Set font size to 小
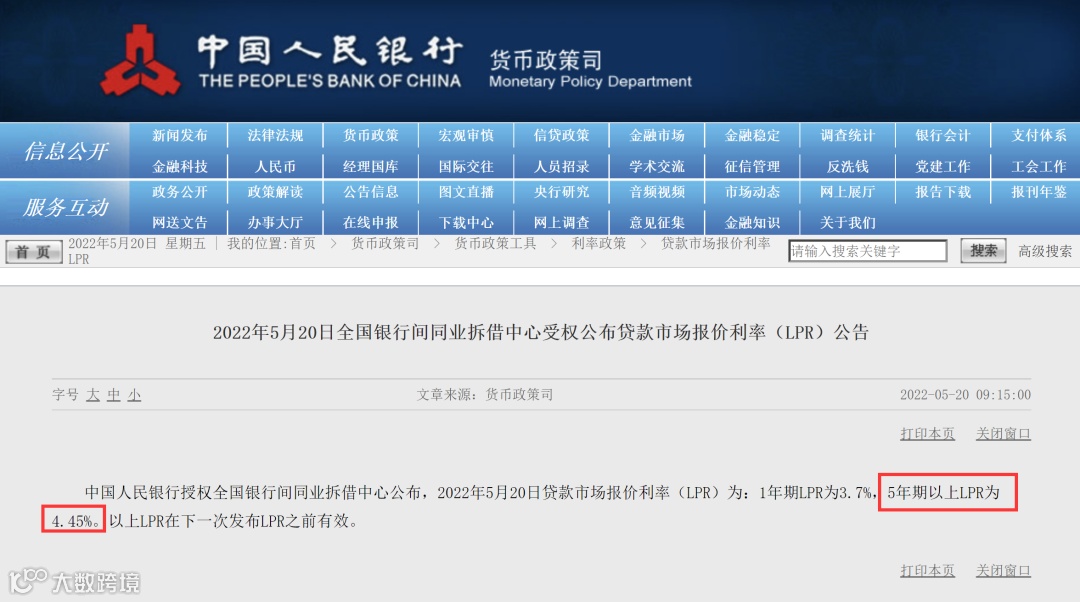This screenshot has width=1080, height=602. tap(134, 395)
